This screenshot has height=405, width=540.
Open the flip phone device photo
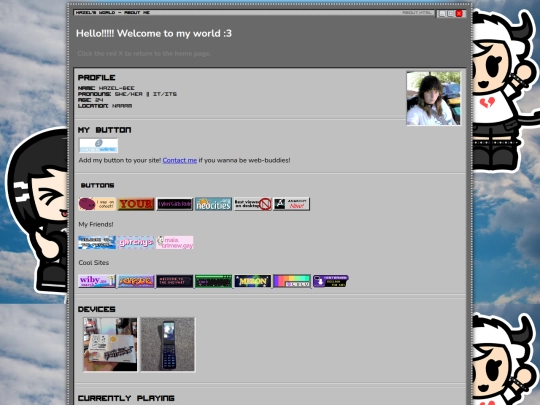pyautogui.click(x=168, y=344)
